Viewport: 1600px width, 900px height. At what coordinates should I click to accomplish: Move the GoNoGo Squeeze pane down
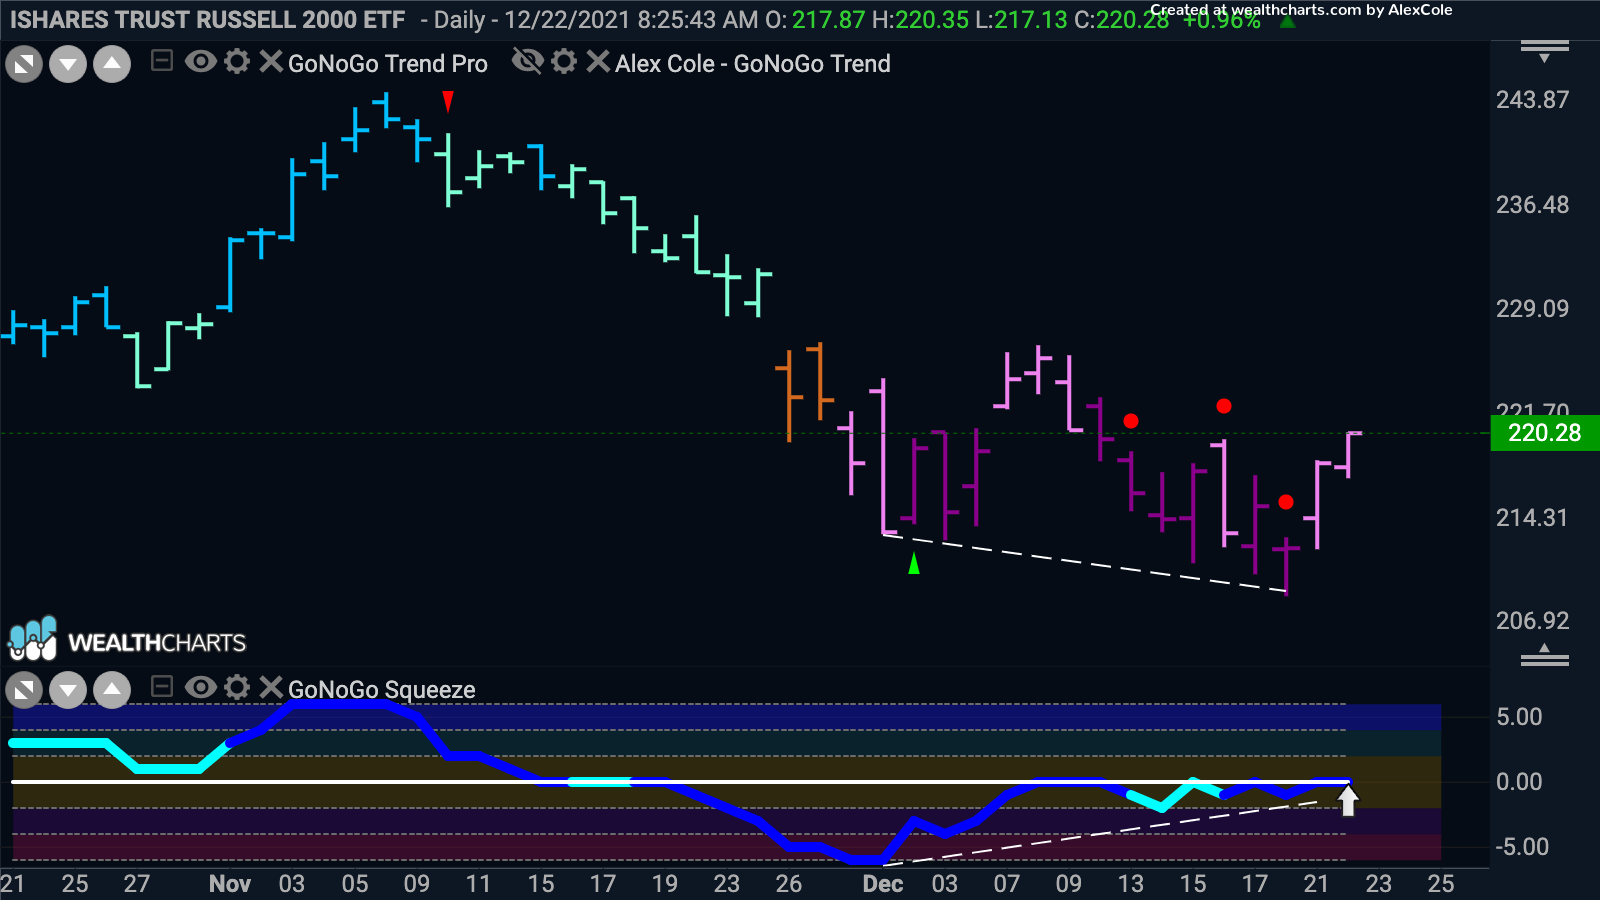coord(68,690)
